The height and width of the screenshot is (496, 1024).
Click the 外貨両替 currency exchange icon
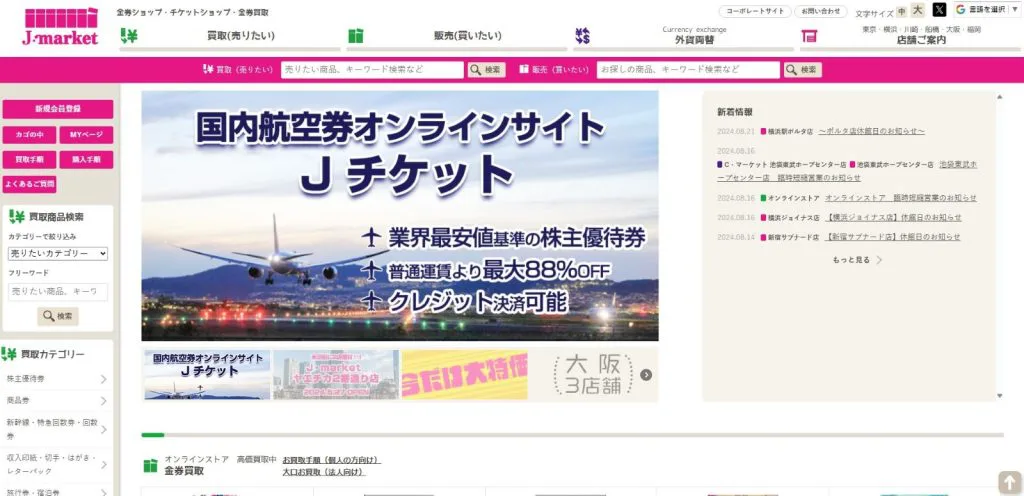coord(583,36)
